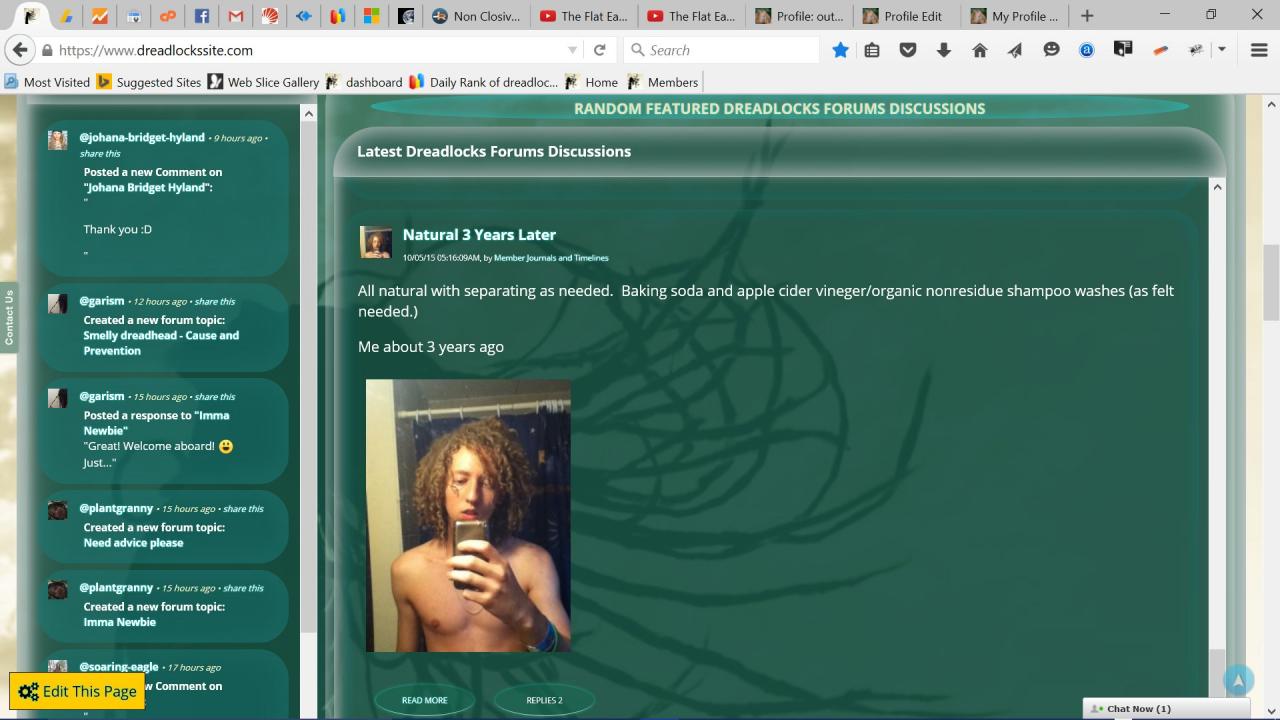Screen dimensions: 1280x720
Task: Click the main page scrollbar up arrow
Action: click(x=1271, y=104)
